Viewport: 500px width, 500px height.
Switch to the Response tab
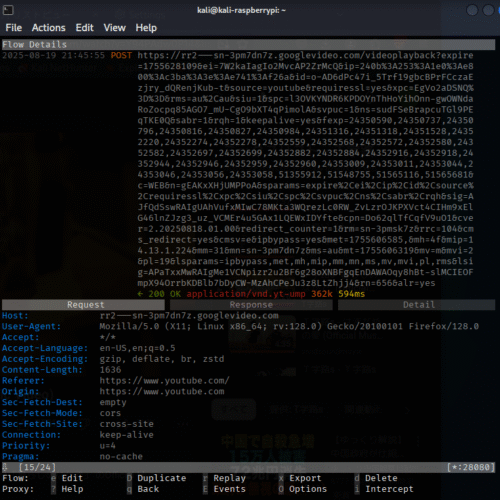tap(251, 305)
